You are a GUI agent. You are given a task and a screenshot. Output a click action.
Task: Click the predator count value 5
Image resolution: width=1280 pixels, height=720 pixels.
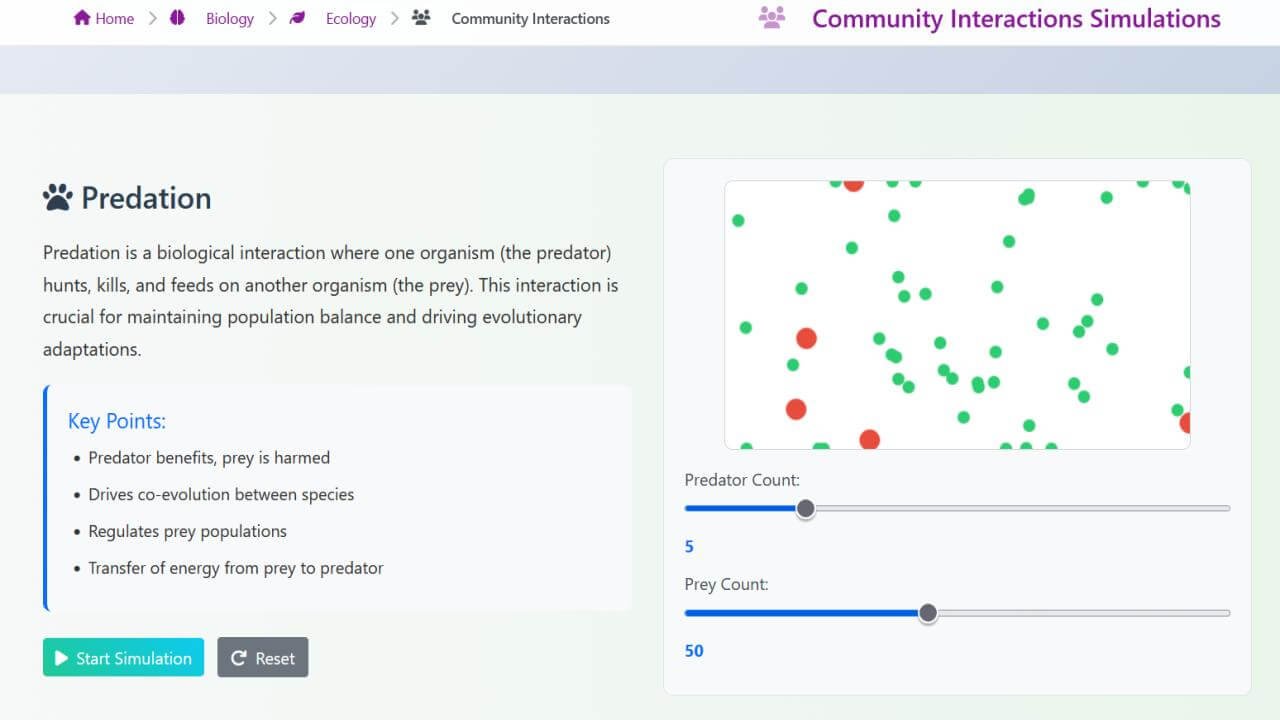(689, 547)
